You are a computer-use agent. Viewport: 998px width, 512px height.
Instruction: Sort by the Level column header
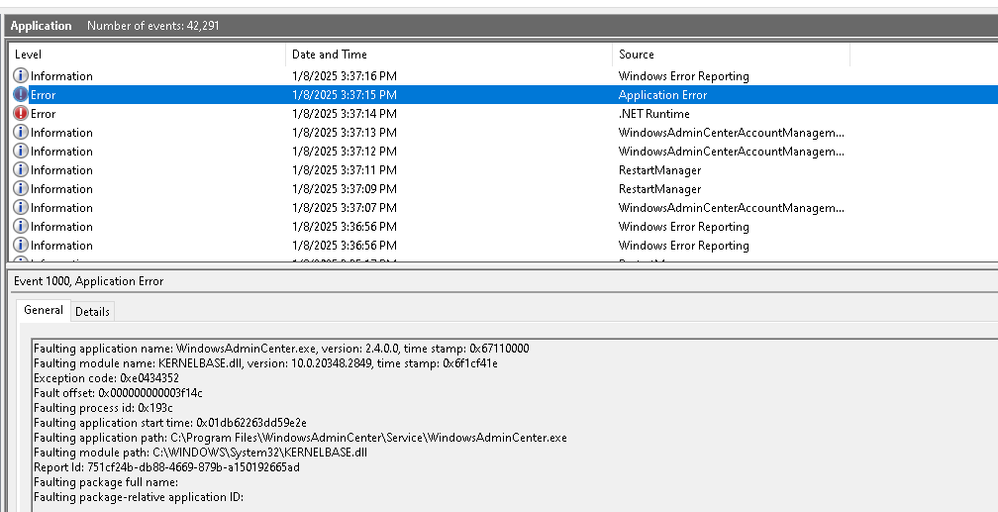(x=147, y=55)
